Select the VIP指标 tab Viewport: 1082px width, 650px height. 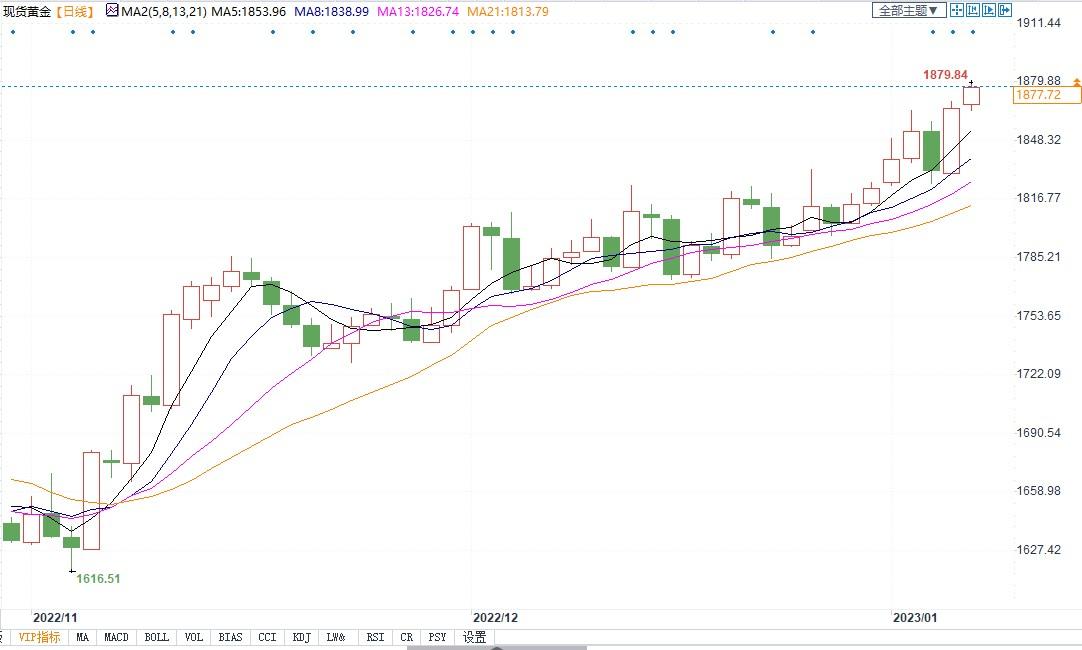pyautogui.click(x=39, y=637)
